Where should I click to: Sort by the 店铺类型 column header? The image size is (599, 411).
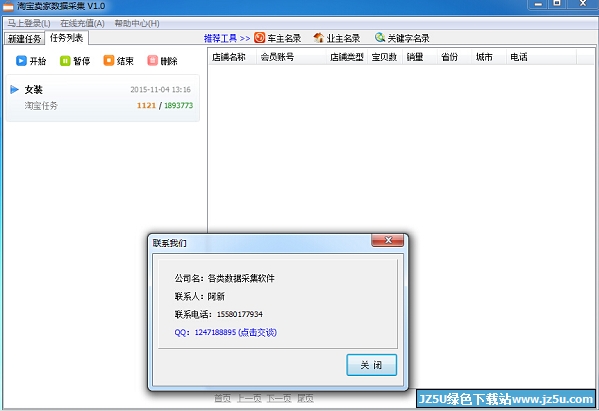tap(347, 57)
